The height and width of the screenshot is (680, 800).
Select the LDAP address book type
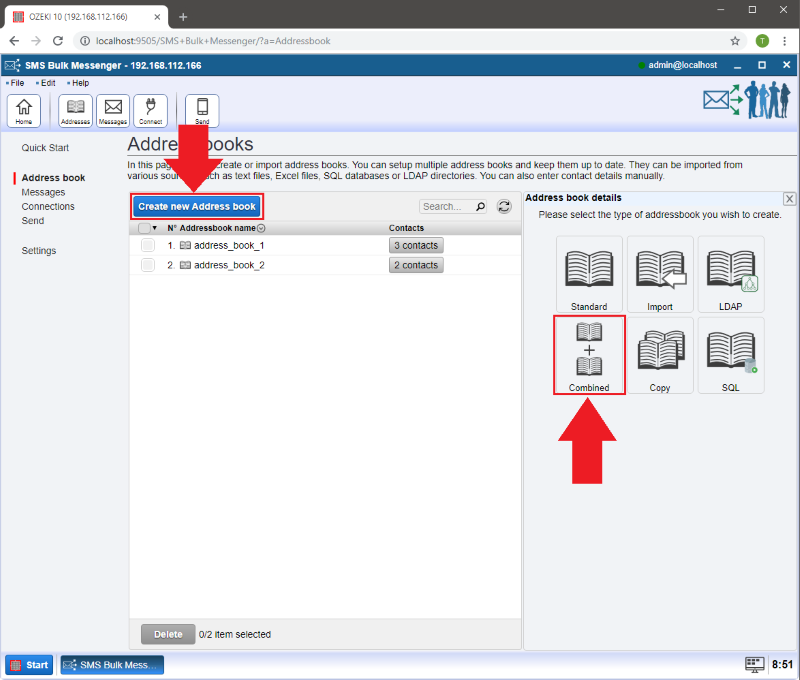[731, 275]
